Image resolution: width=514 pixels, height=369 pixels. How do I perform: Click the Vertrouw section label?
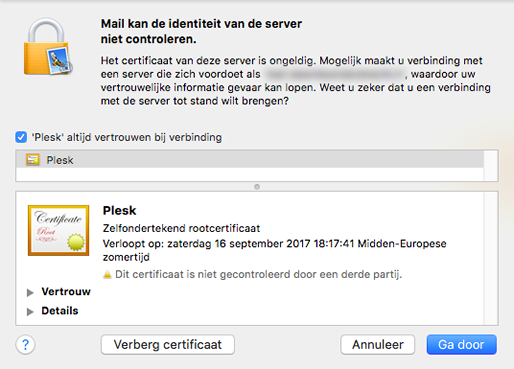pos(66,292)
